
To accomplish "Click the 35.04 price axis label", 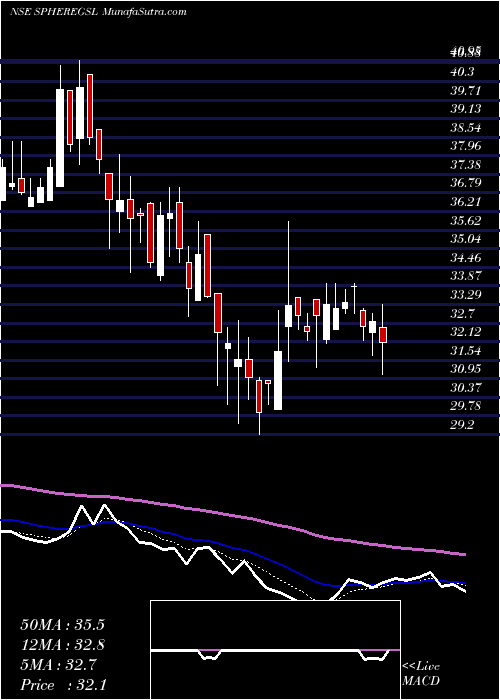I will pos(465,239).
